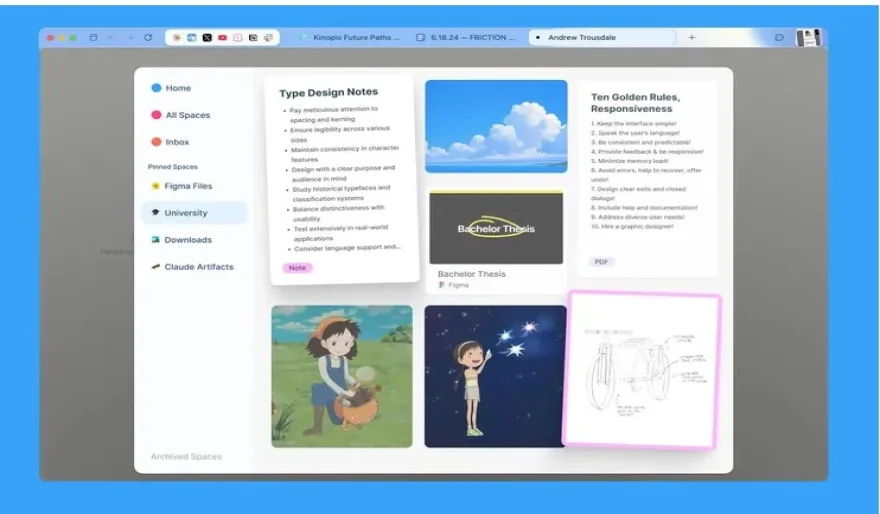Click the Downloads picture icon
Image resolution: width=880 pixels, height=514 pixels.
(155, 240)
